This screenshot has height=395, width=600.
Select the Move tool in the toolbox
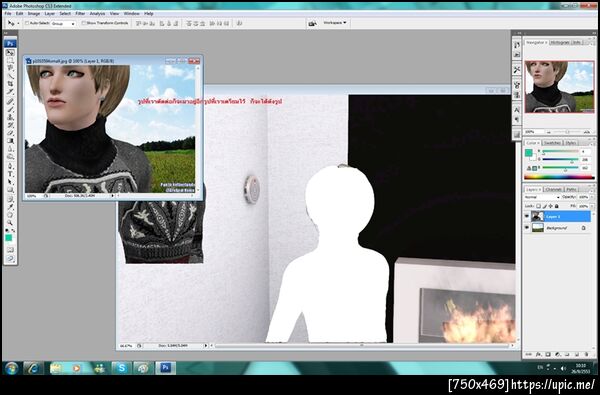(x=10, y=52)
